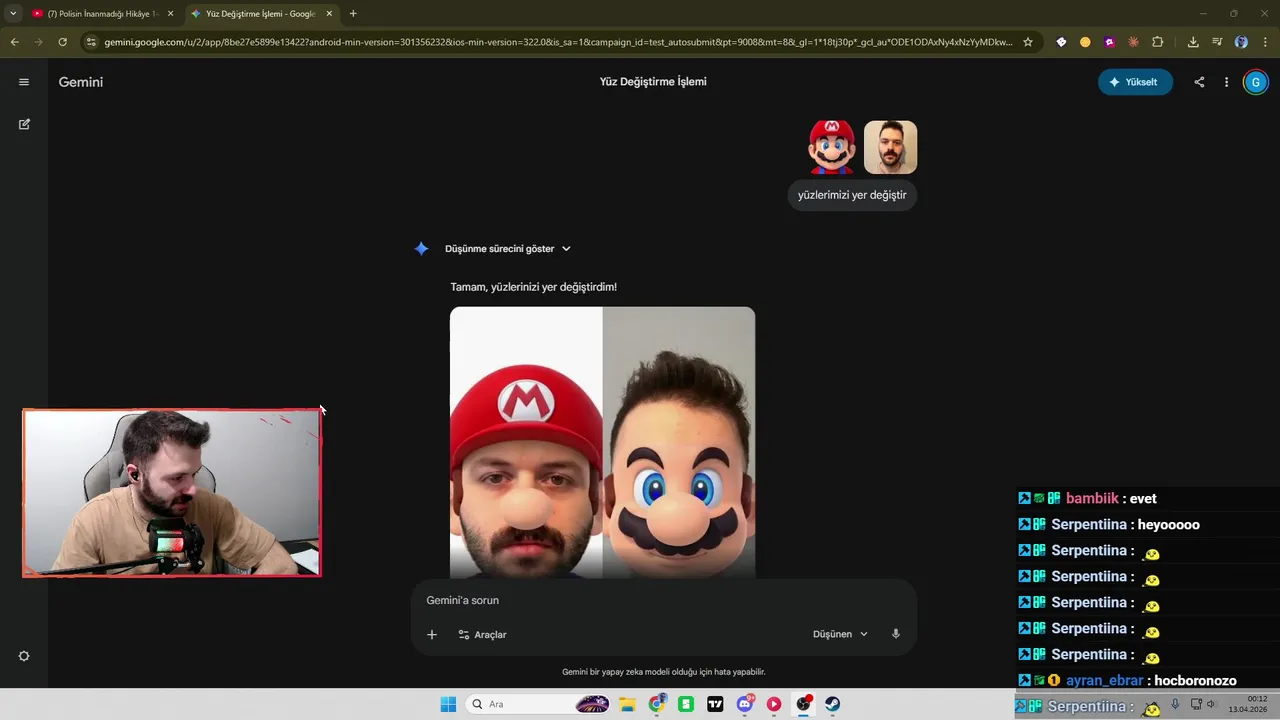
Task: Click bambiik's "evet" chat message
Action: pyautogui.click(x=1143, y=498)
